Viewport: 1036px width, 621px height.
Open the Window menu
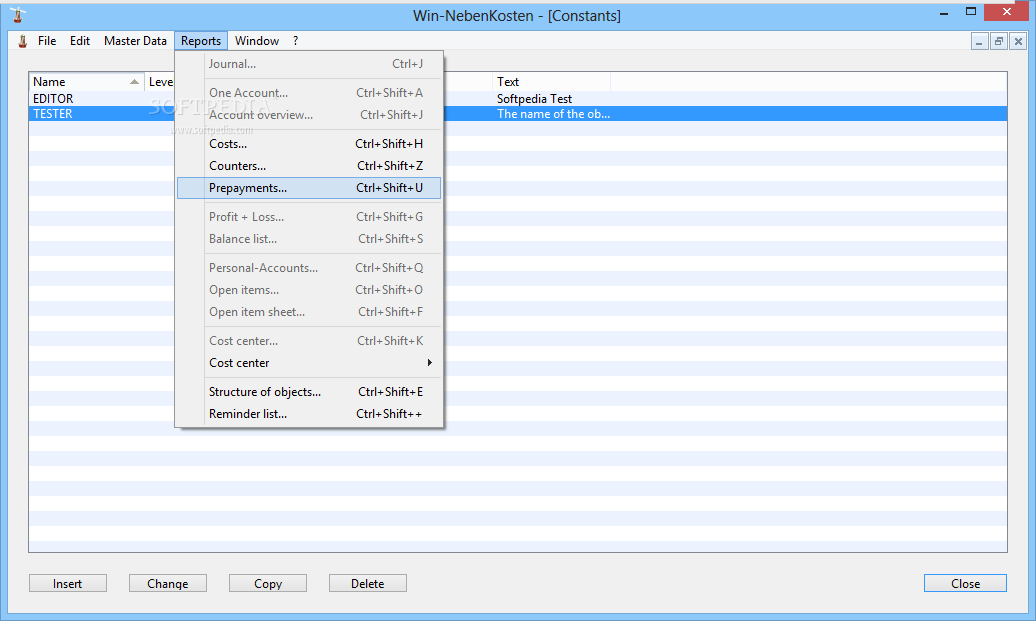[257, 41]
